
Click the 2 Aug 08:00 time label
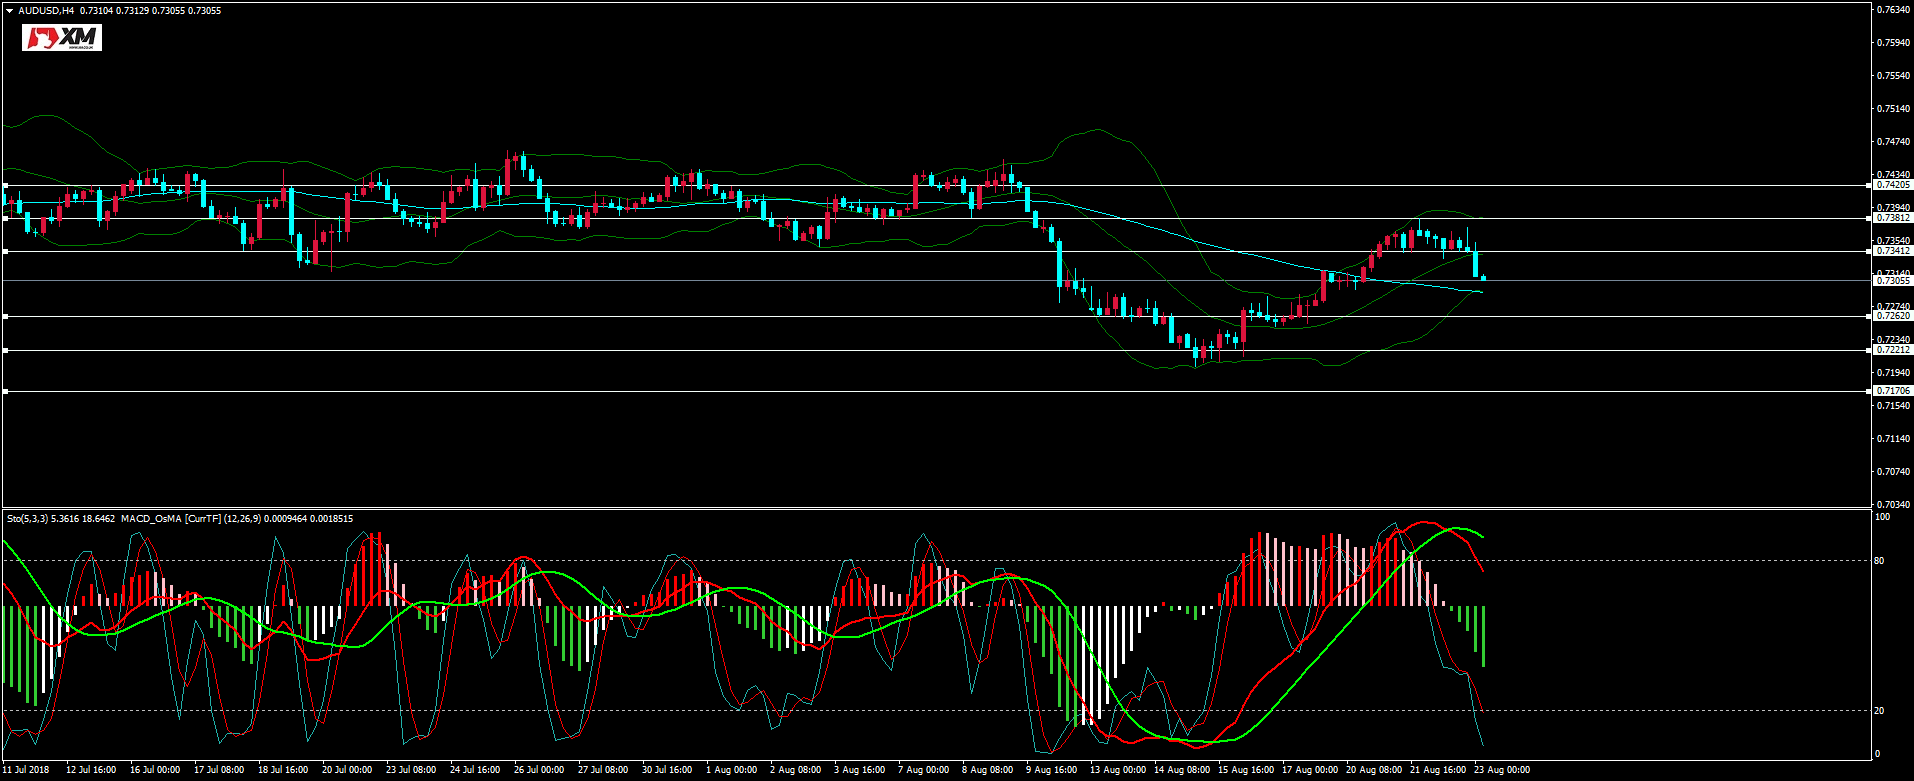click(x=795, y=770)
